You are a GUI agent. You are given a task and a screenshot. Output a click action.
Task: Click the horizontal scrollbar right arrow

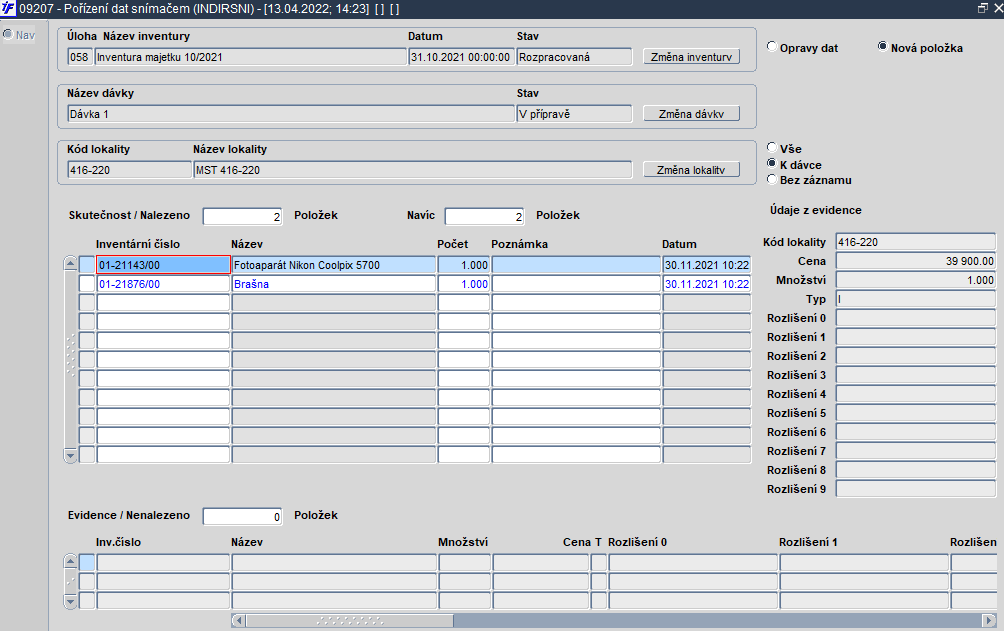[989, 620]
